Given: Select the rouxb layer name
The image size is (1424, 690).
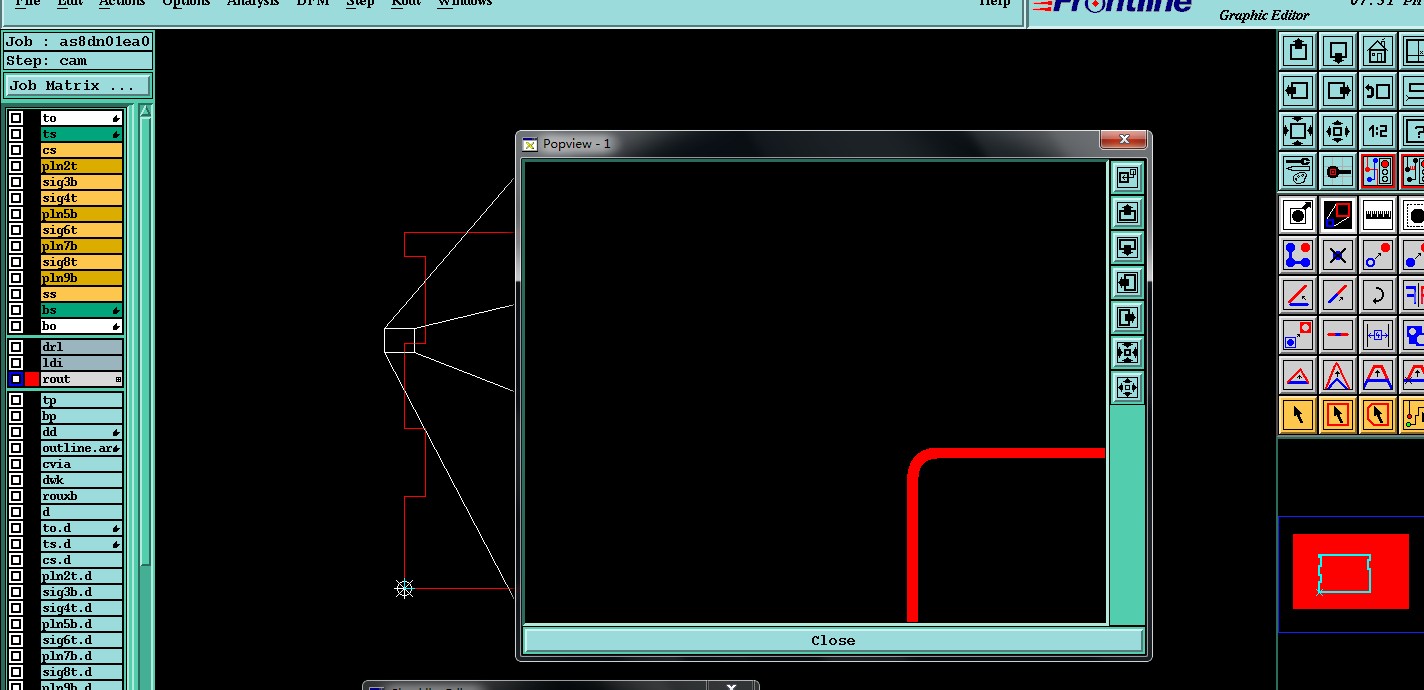Looking at the screenshot, I should [81, 496].
